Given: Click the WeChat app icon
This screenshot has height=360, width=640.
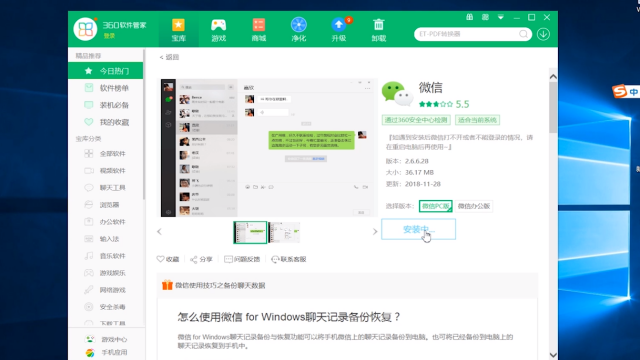Looking at the screenshot, I should click(x=397, y=93).
